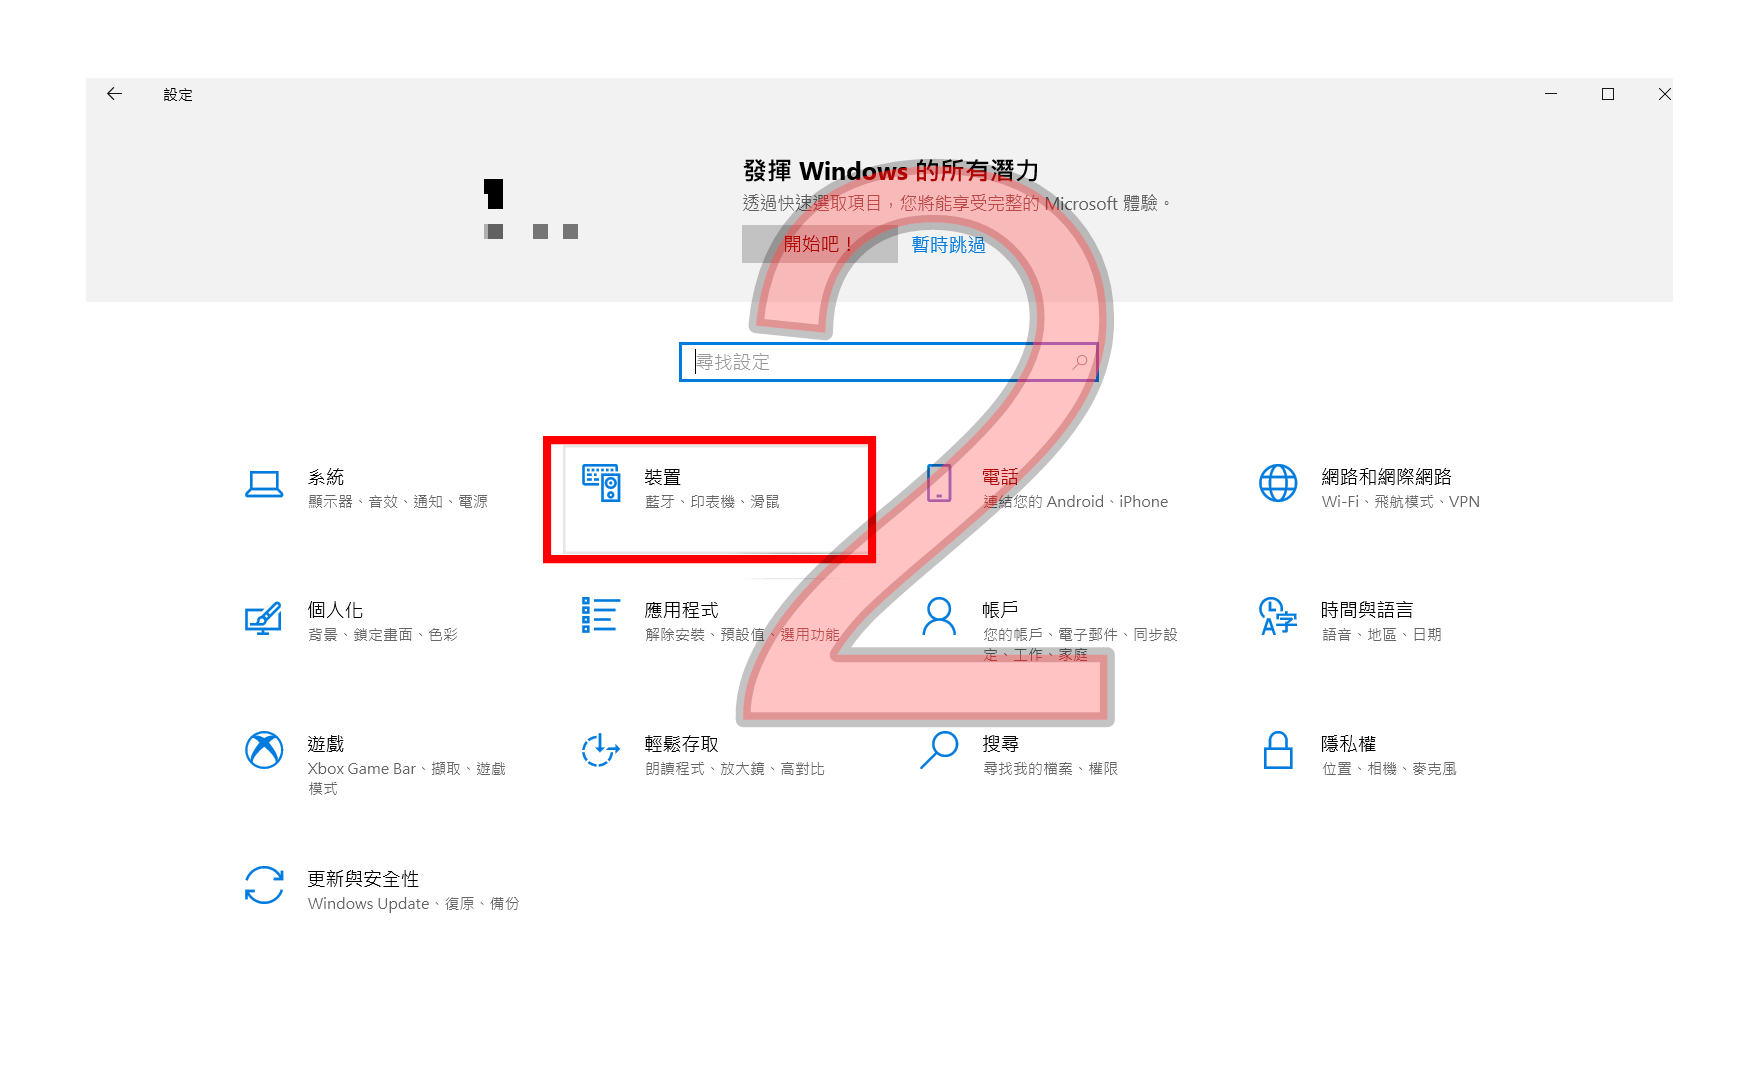Select the 個人化 title text
The height and width of the screenshot is (1076, 1746).
[x=335, y=610]
